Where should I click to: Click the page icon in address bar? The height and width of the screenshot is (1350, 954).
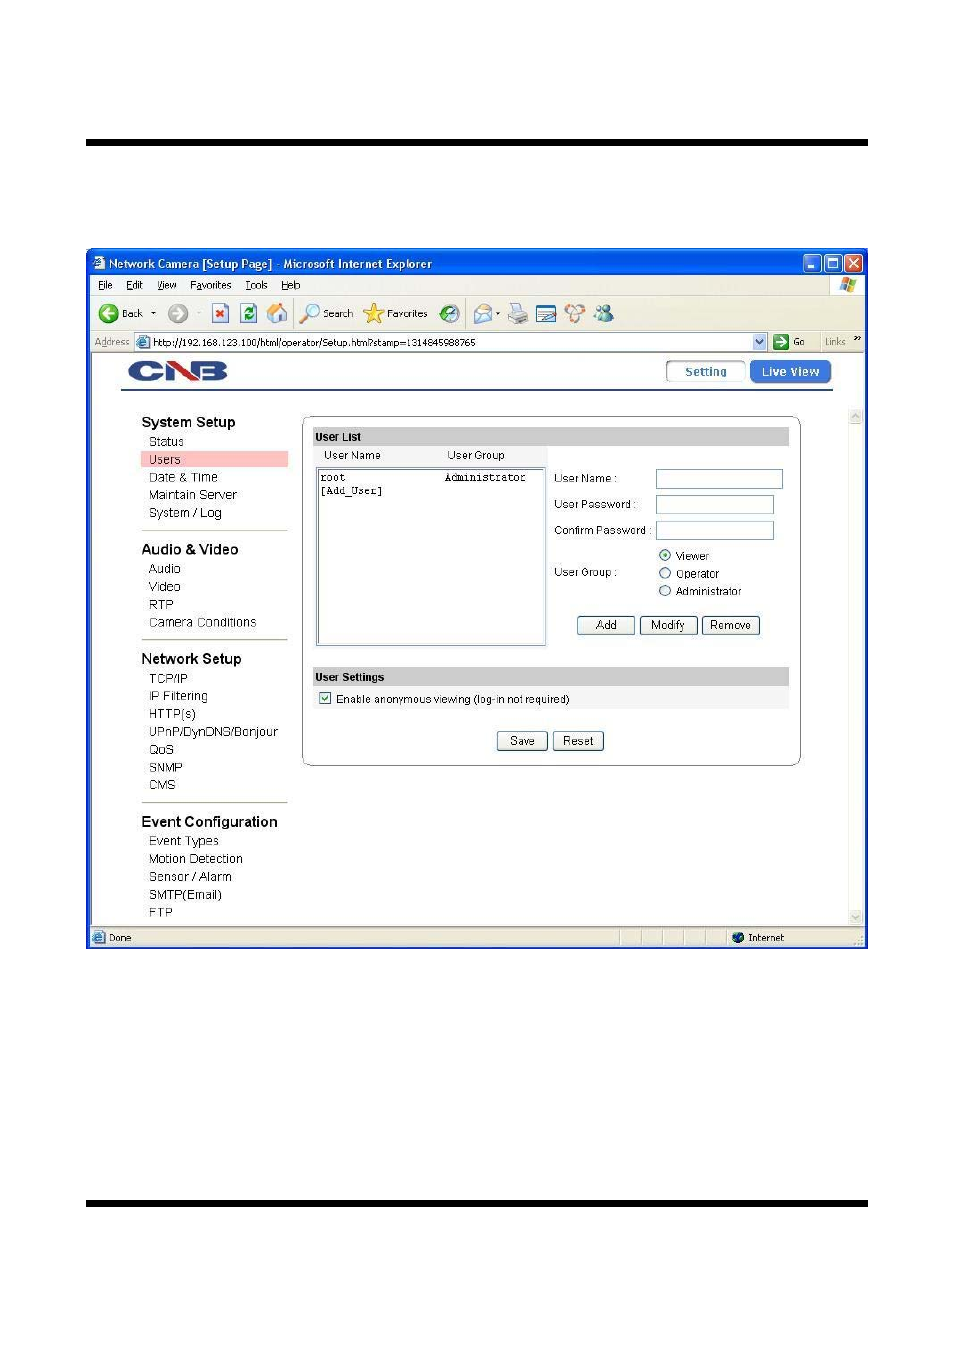tap(143, 342)
